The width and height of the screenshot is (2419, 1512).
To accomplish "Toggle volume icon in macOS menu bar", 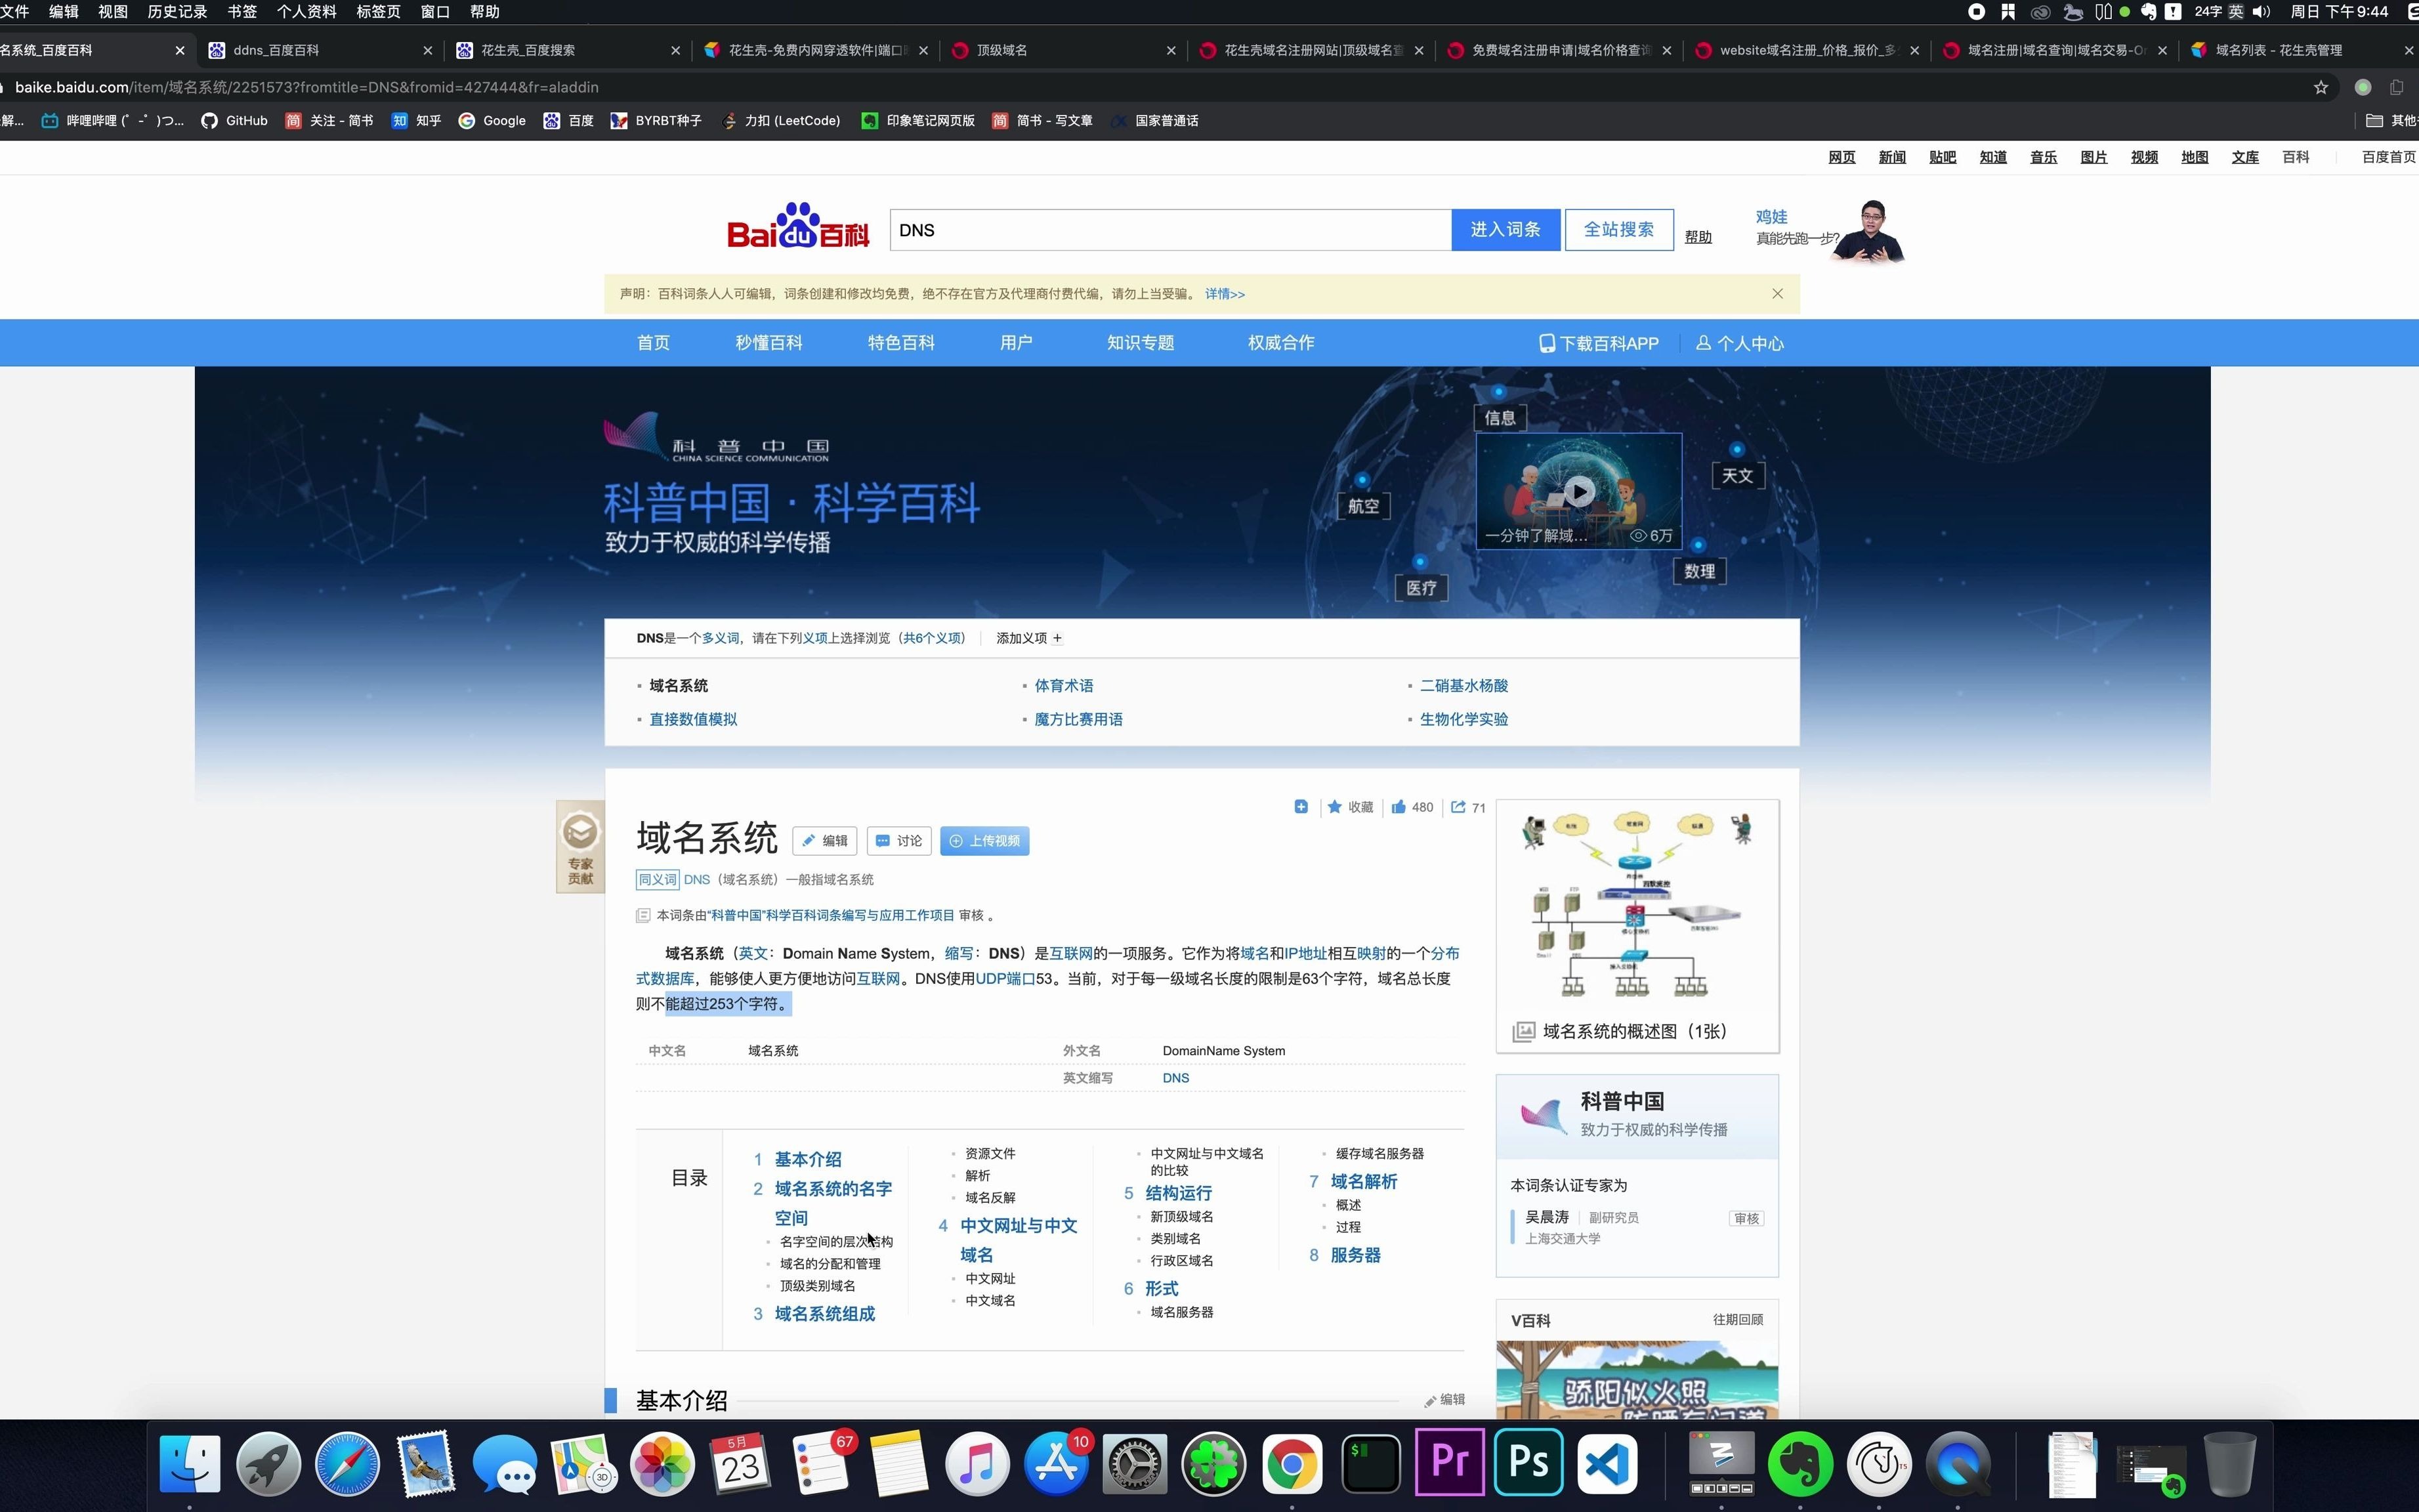I will click(2261, 12).
